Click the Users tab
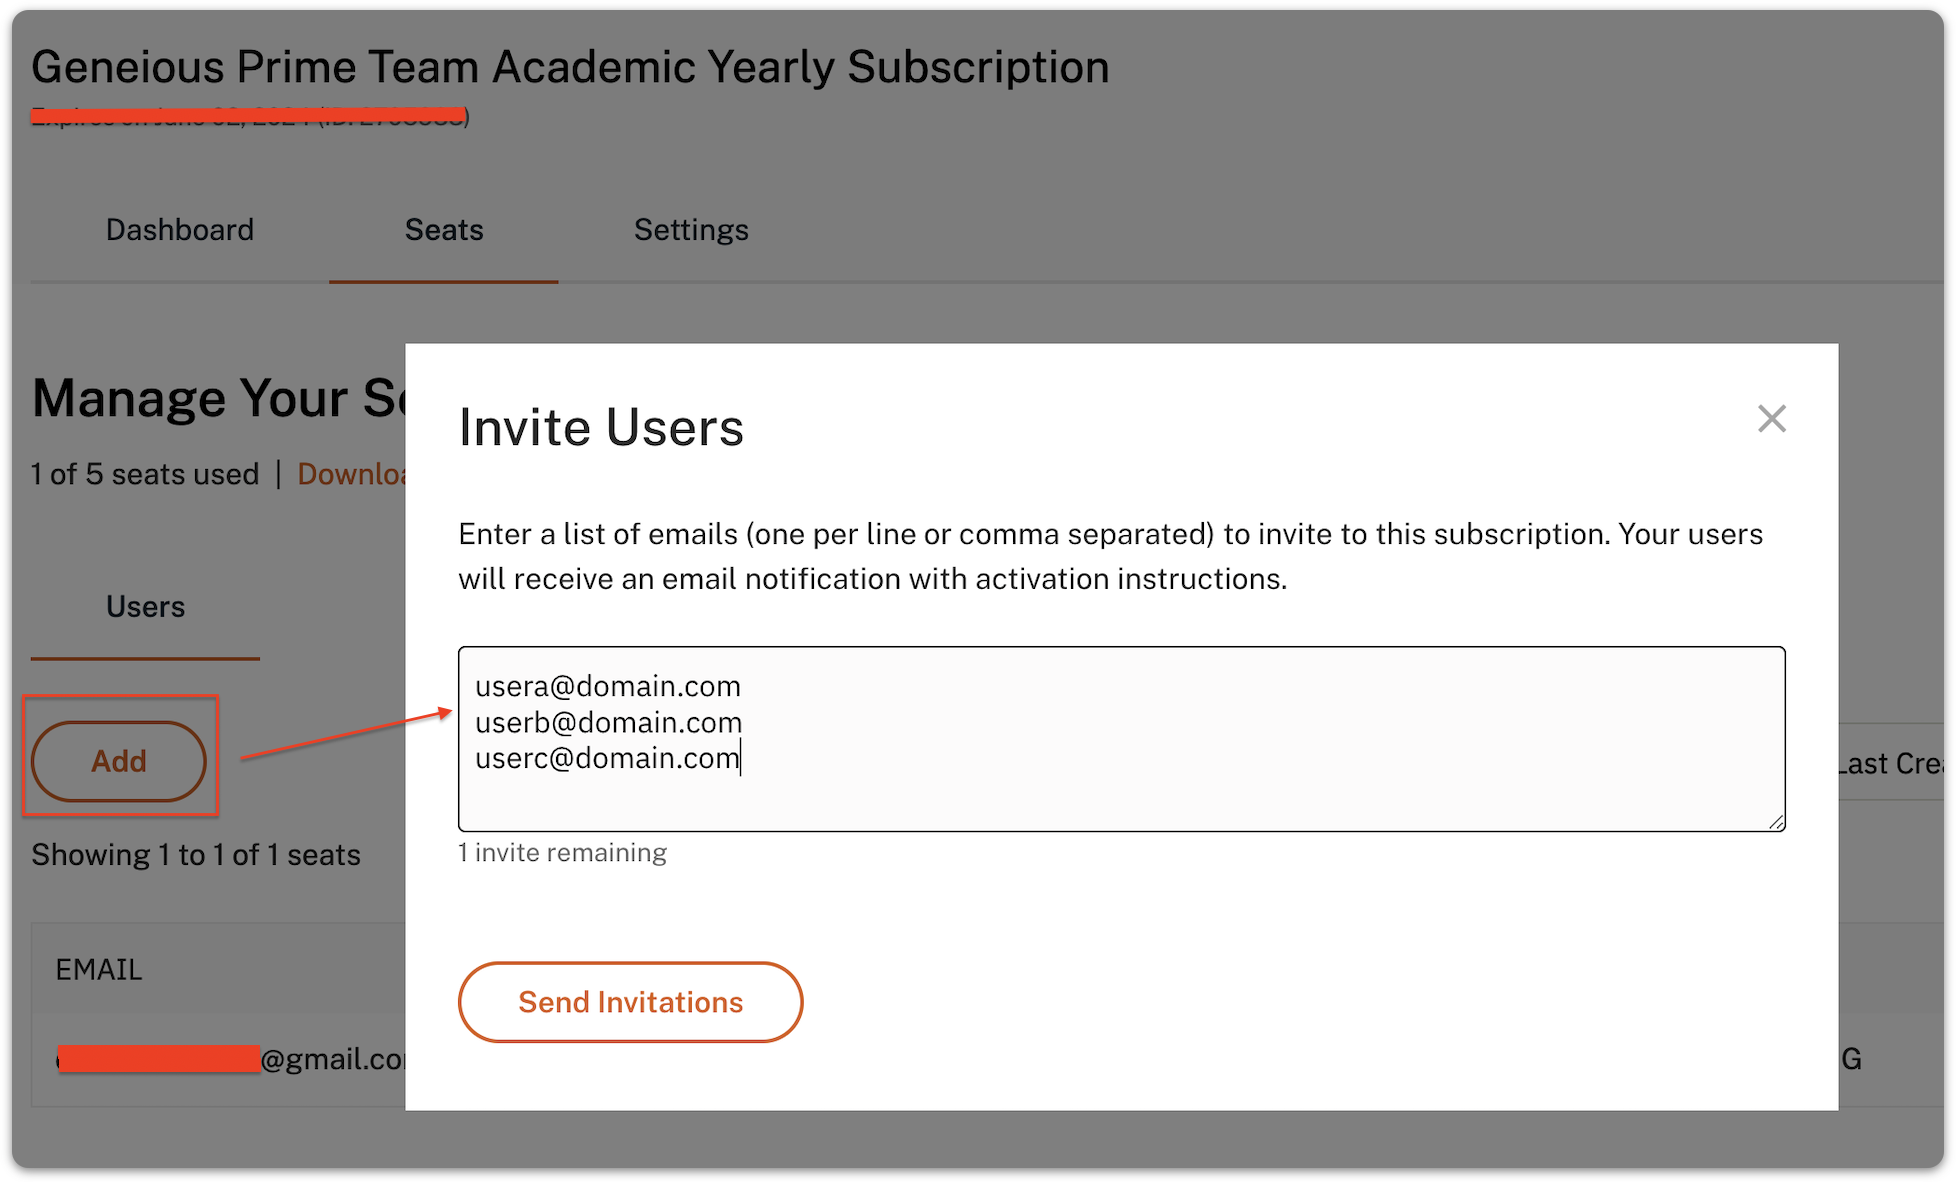 [145, 607]
